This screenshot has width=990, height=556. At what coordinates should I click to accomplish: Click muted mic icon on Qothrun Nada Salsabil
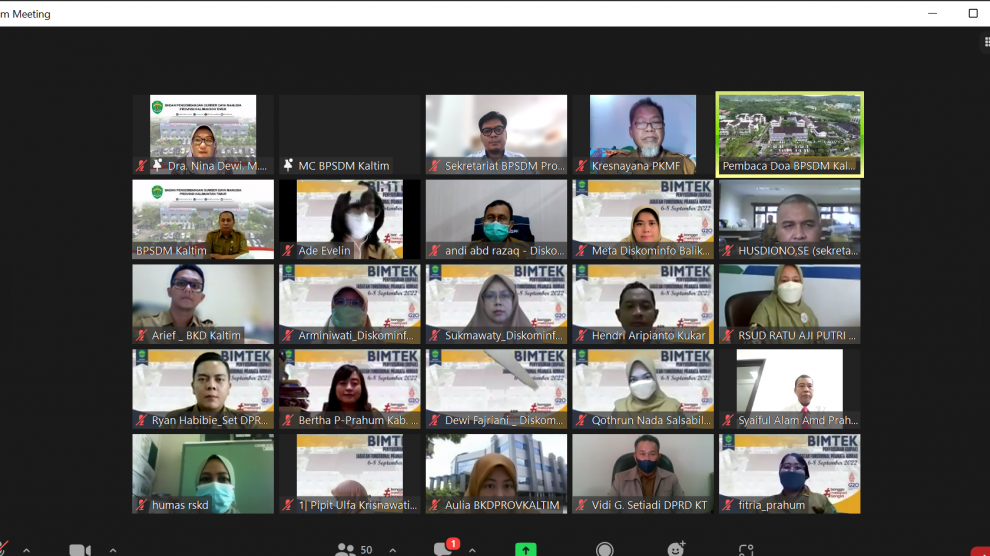point(581,420)
